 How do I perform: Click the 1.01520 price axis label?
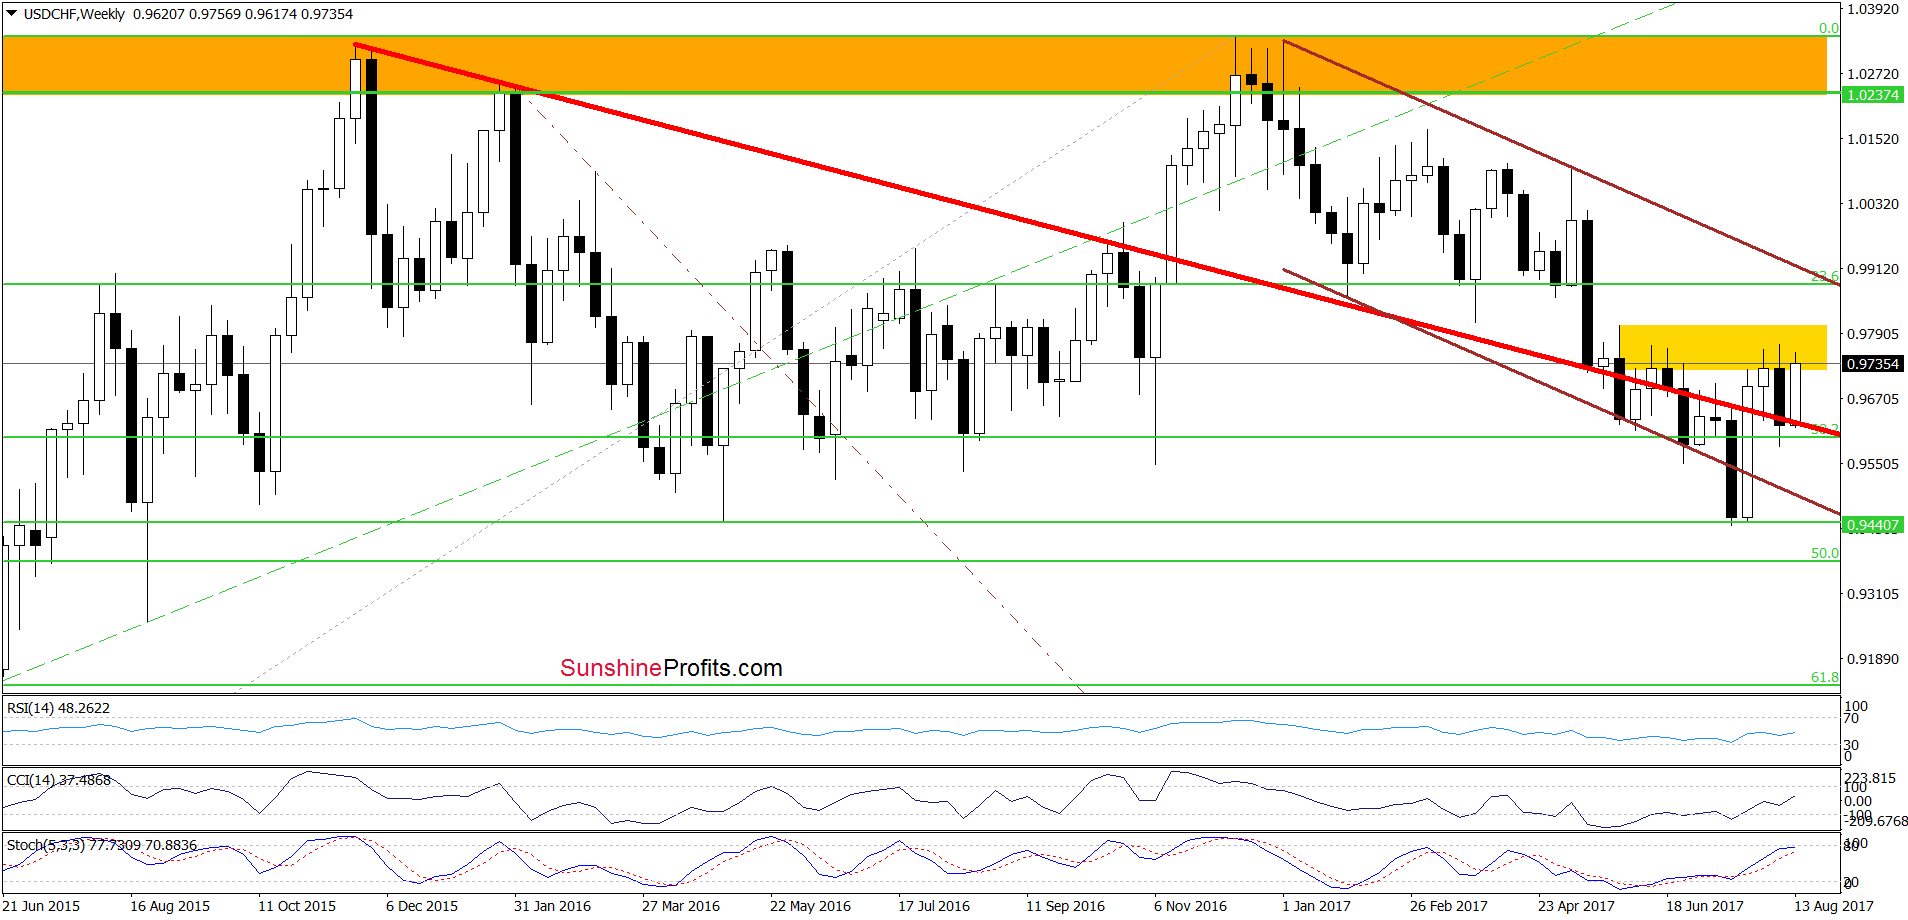point(1872,139)
